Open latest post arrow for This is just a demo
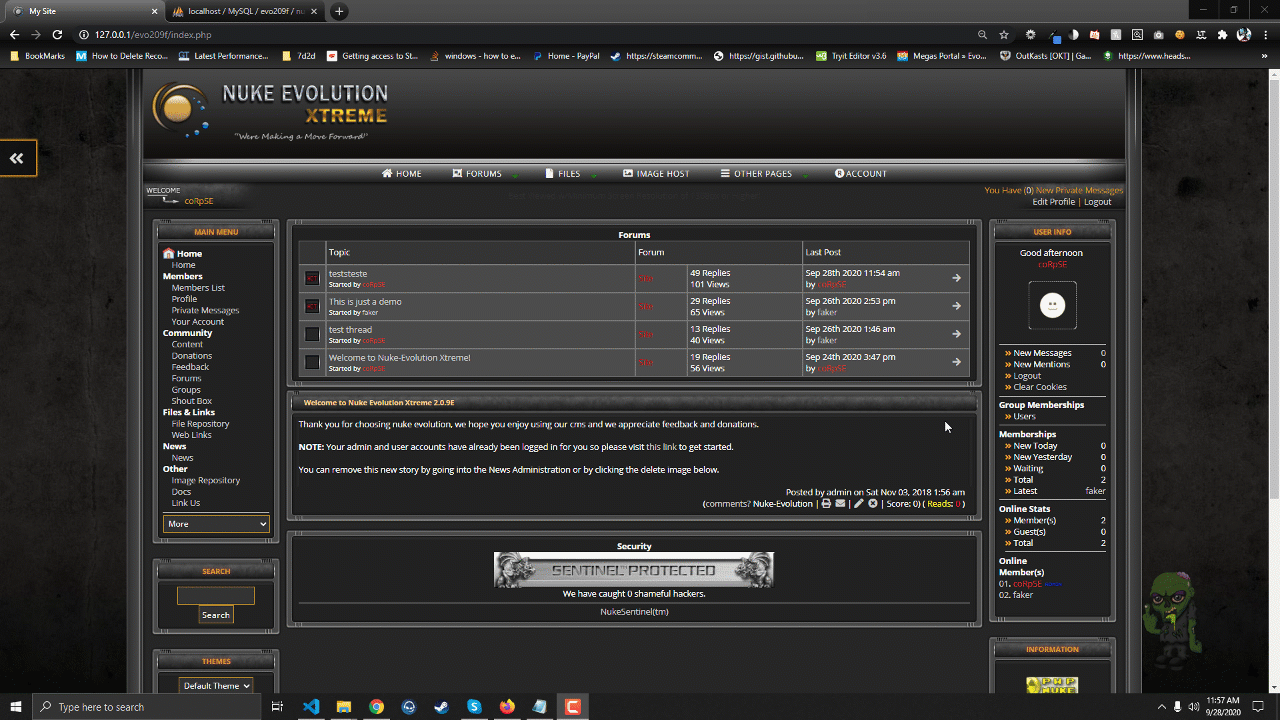This screenshot has height=720, width=1280. (956, 306)
